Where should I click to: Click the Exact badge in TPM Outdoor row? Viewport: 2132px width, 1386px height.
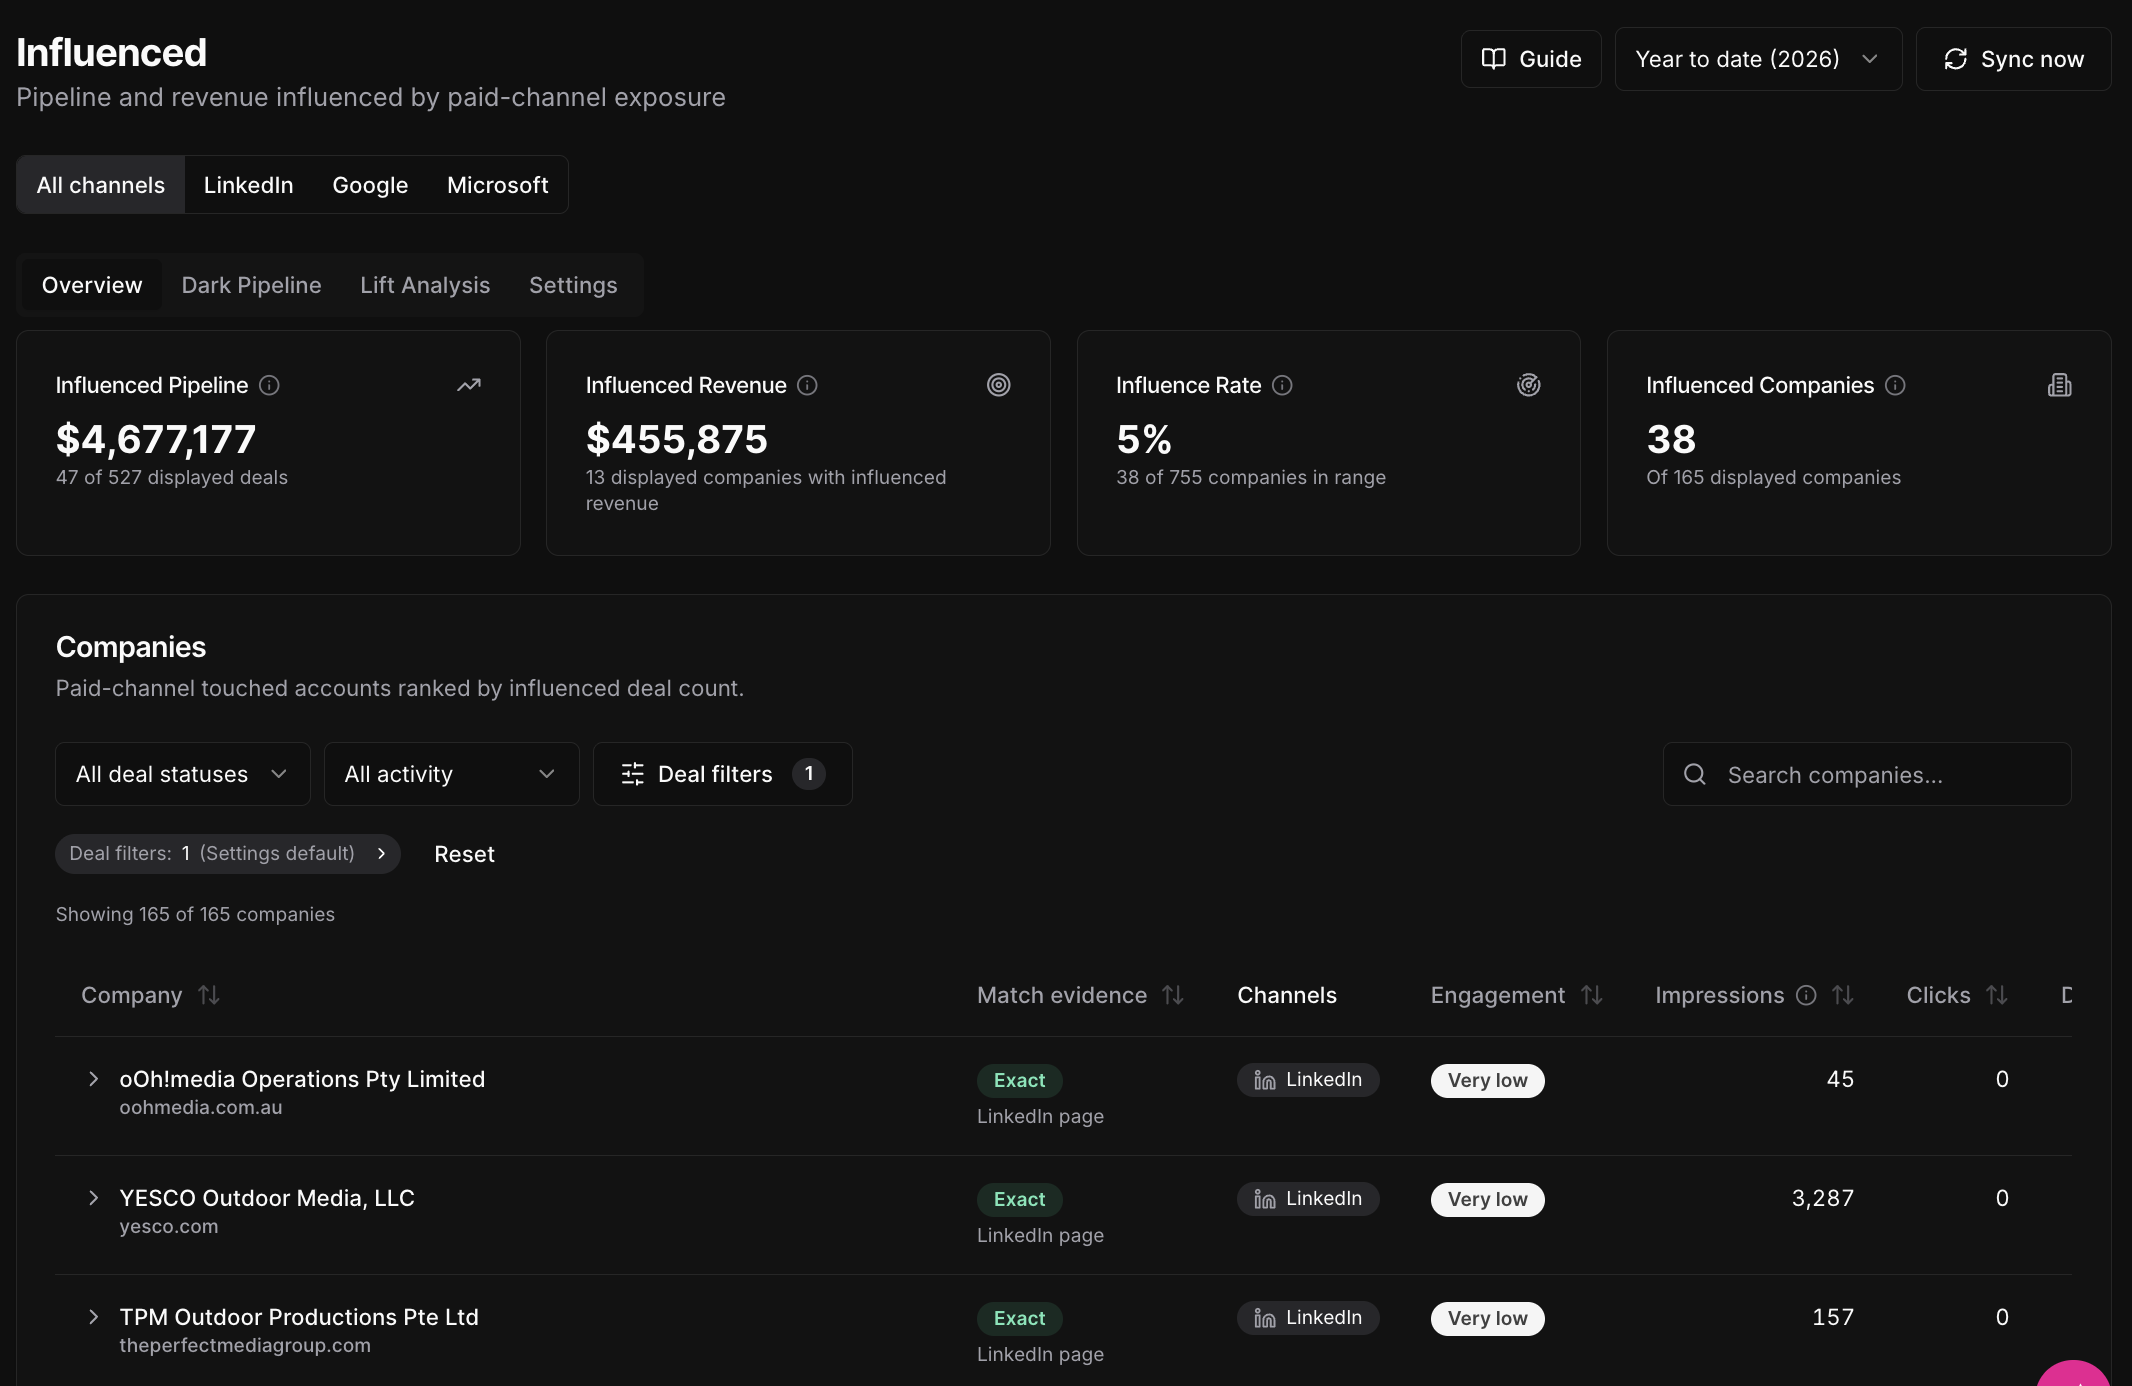pos(1019,1319)
